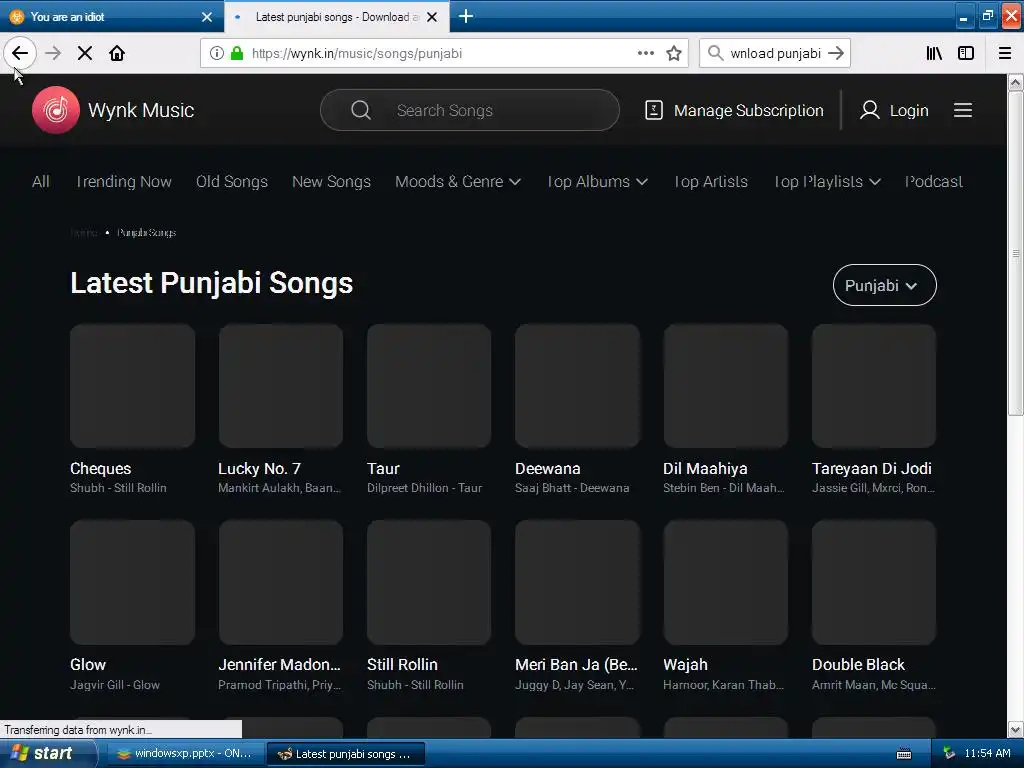The image size is (1024, 768).
Task: Click the Login user profile icon
Action: click(x=869, y=110)
